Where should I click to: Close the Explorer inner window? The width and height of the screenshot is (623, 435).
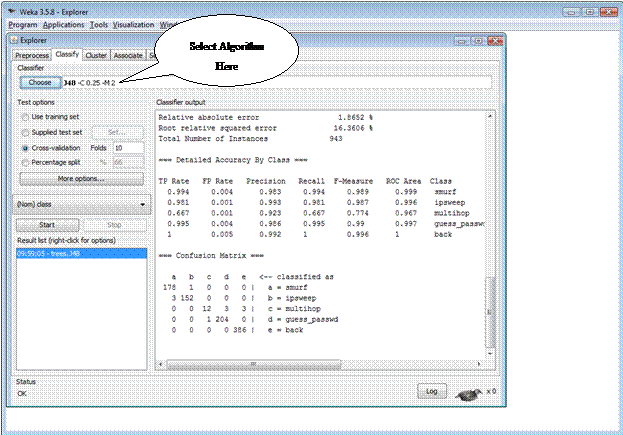coord(495,41)
